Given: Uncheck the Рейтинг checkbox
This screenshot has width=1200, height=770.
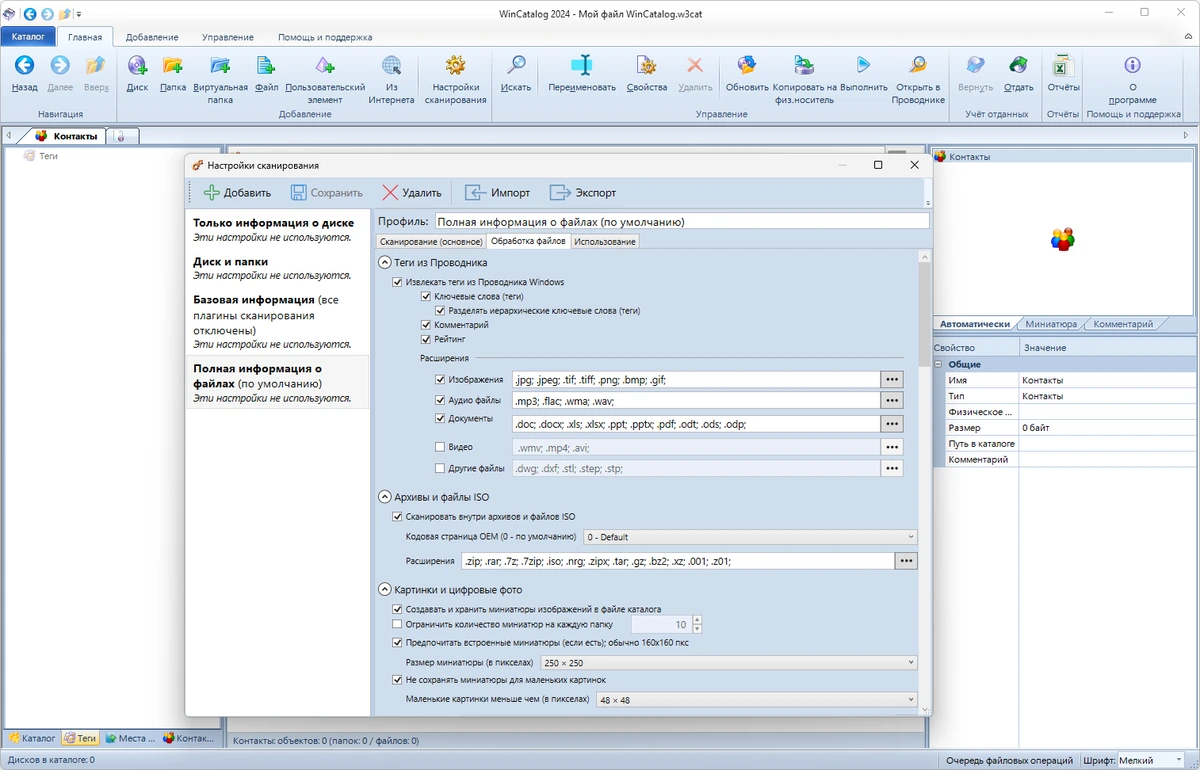Looking at the screenshot, I should pyautogui.click(x=426, y=340).
